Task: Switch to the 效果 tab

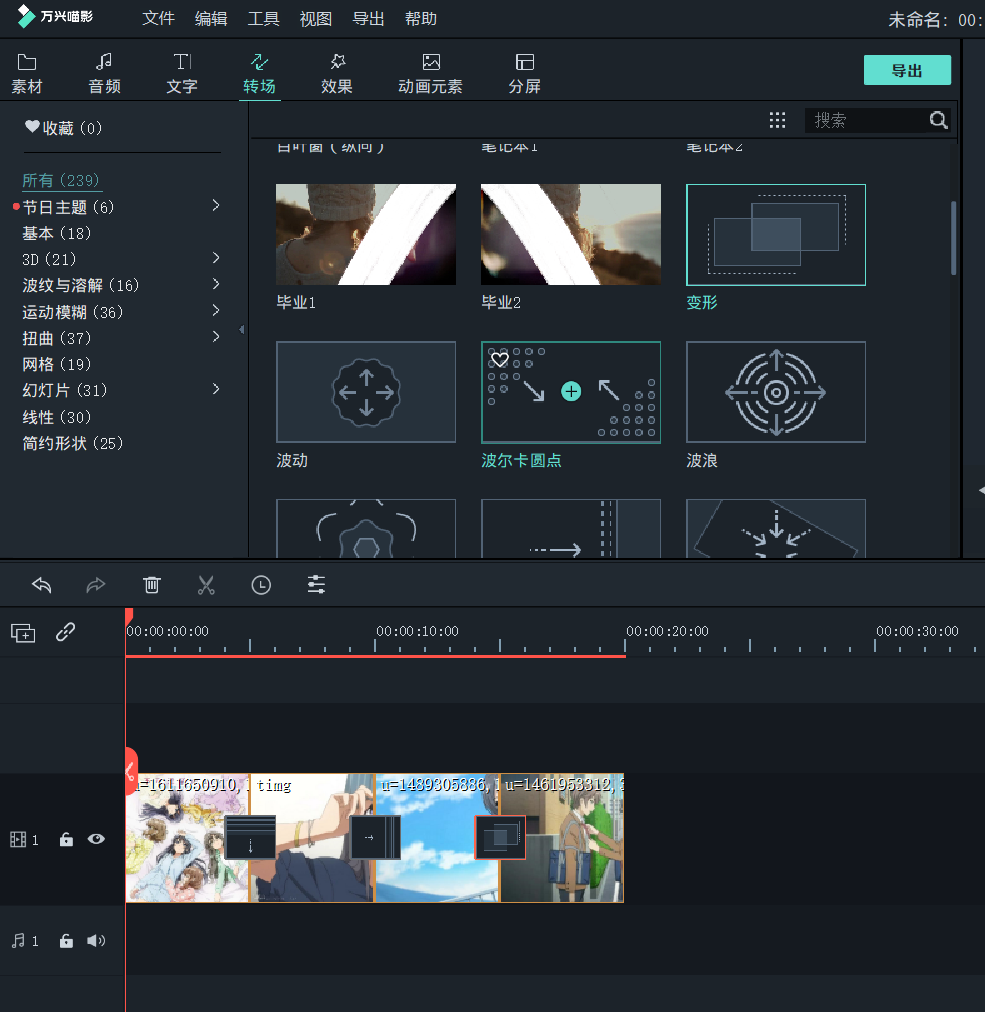Action: [336, 71]
